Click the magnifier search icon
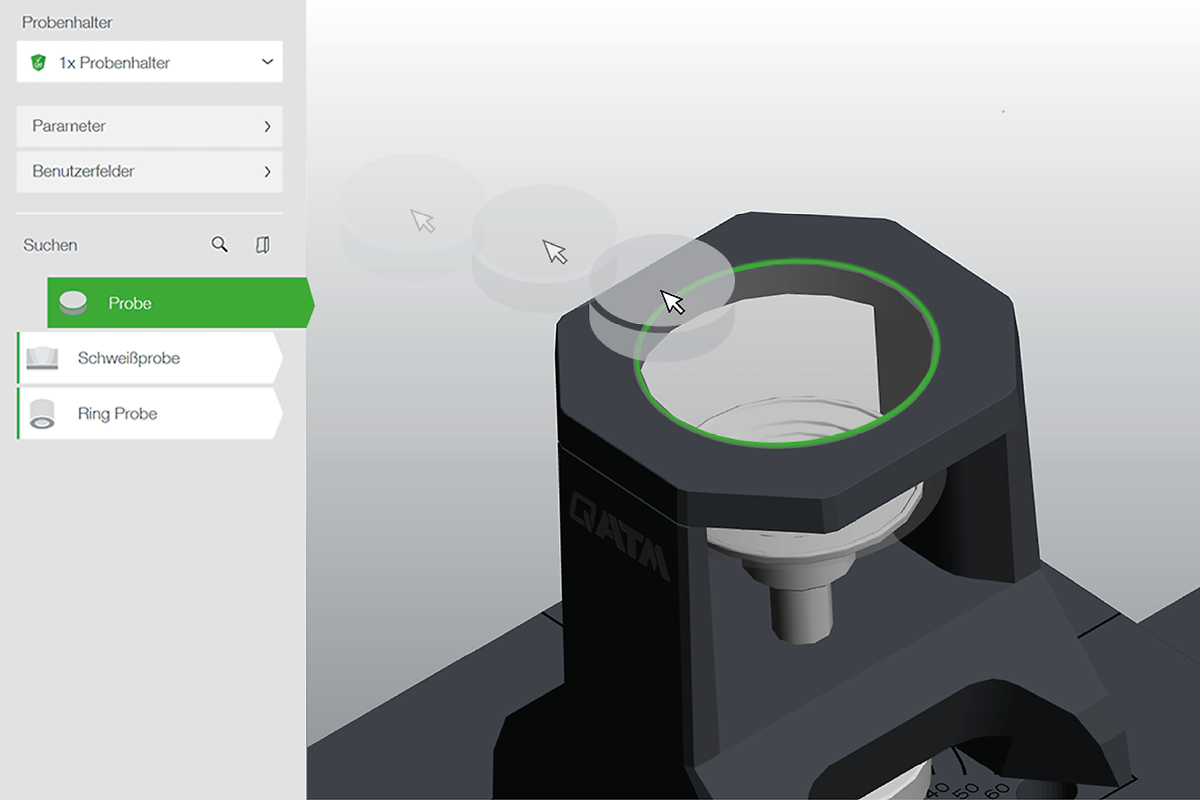The width and height of the screenshot is (1200, 800). click(x=220, y=245)
